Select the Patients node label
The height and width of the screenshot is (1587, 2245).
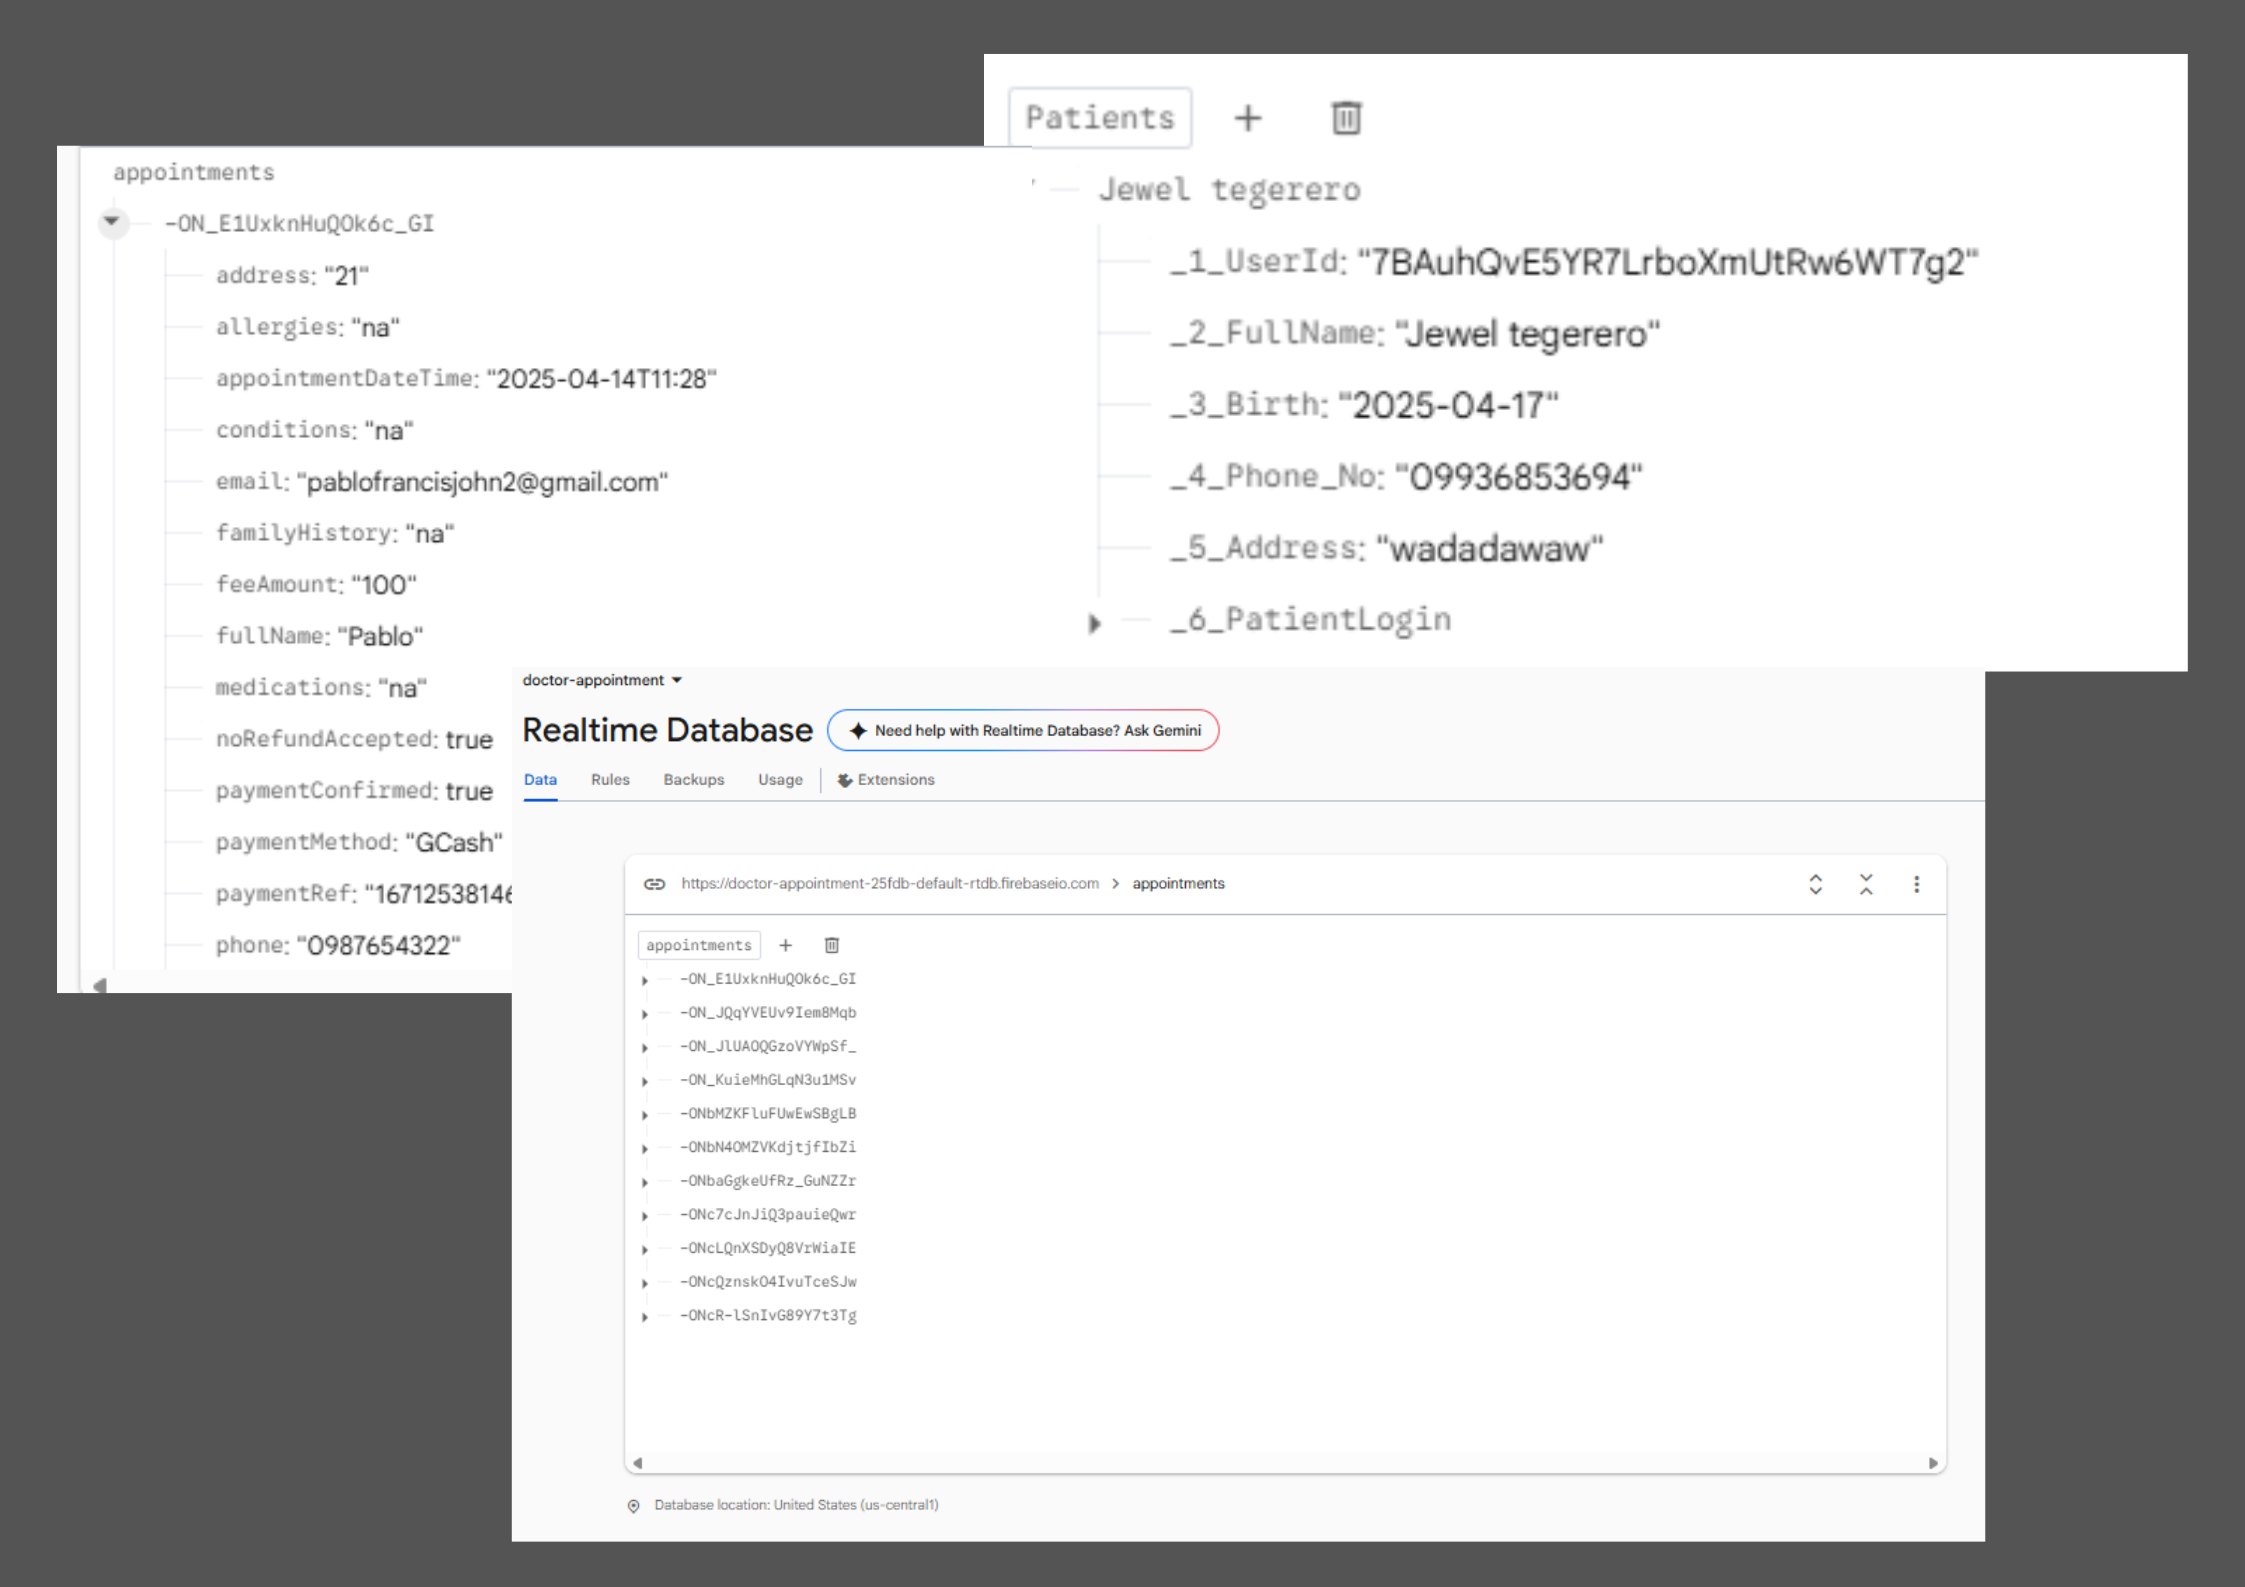click(1100, 118)
